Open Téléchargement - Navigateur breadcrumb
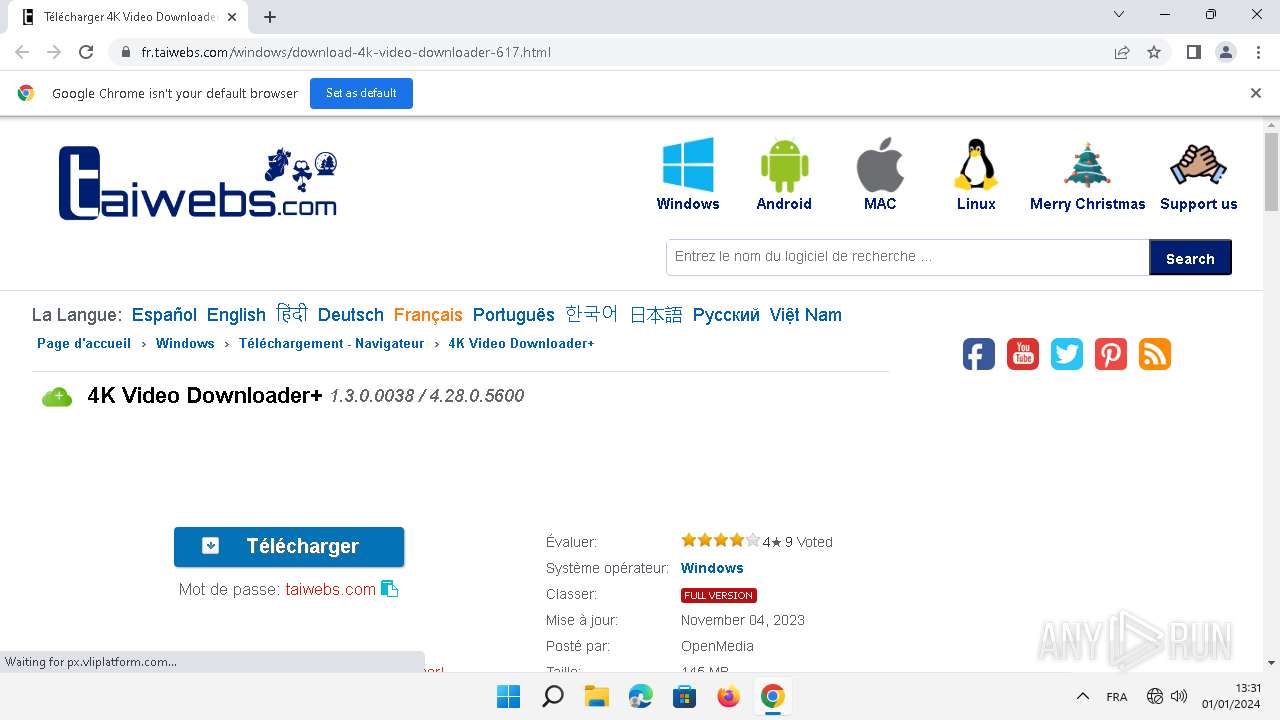 pos(332,343)
